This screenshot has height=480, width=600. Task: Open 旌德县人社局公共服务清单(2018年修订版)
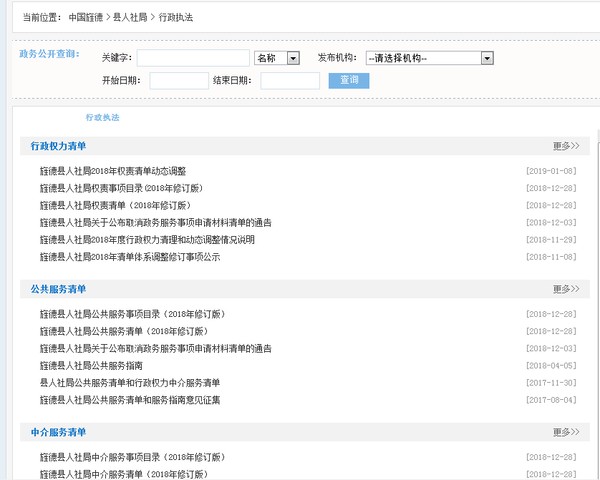[124, 331]
